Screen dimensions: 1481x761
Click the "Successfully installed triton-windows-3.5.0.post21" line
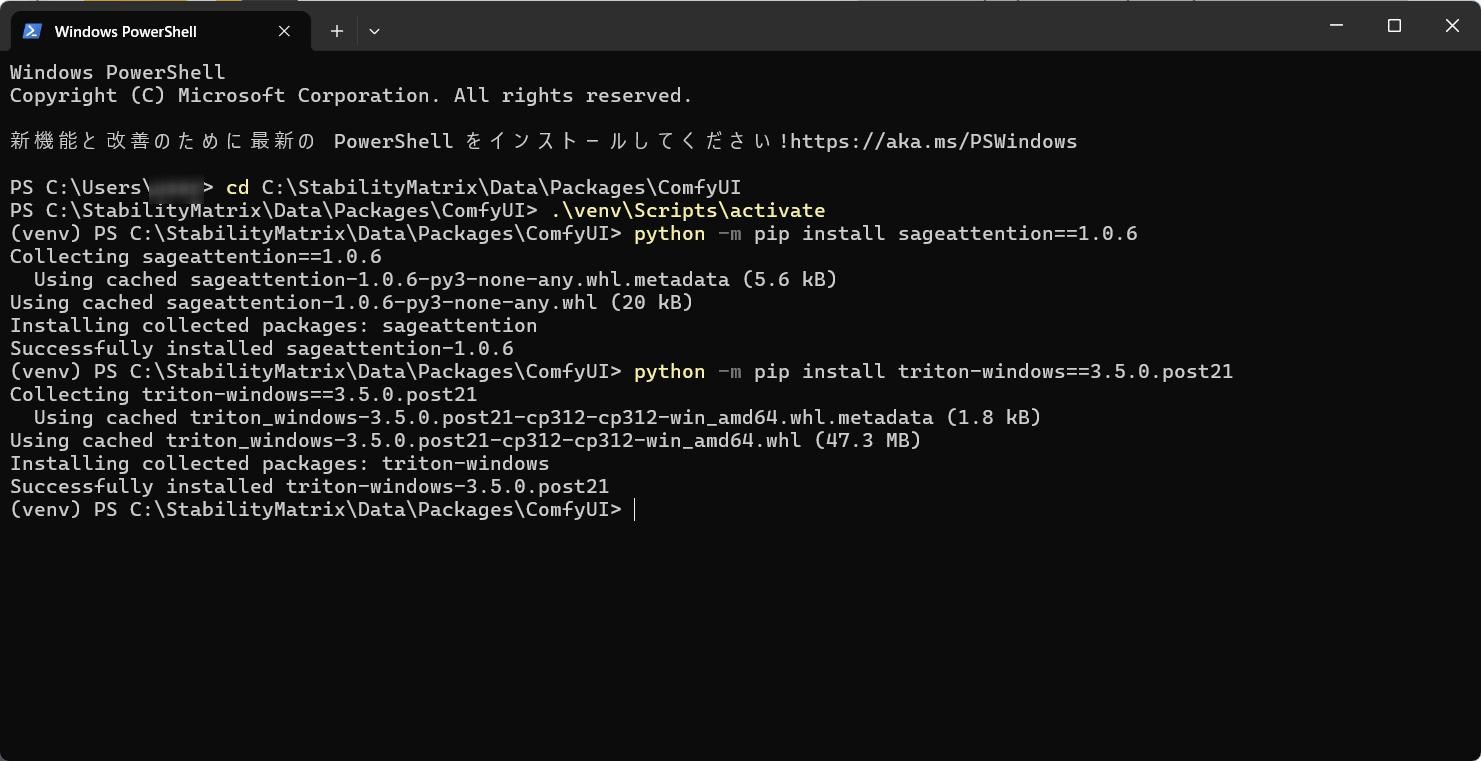(310, 486)
